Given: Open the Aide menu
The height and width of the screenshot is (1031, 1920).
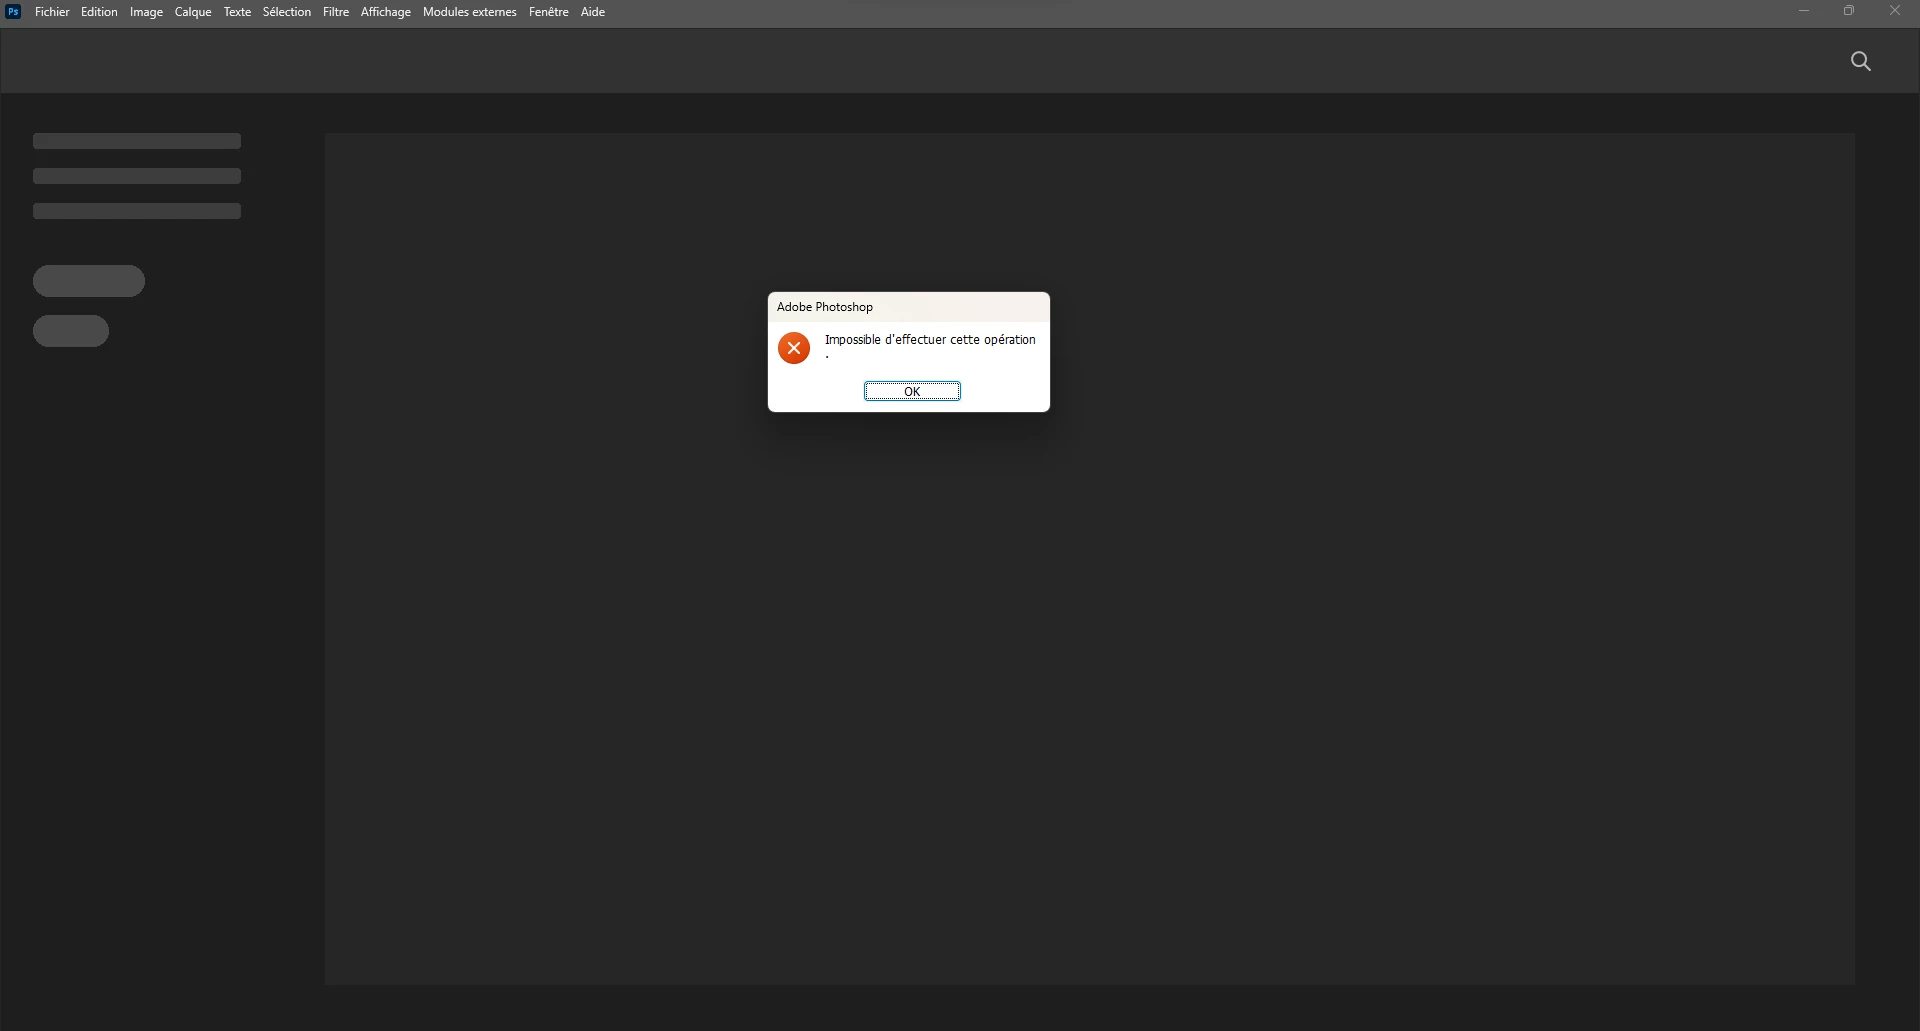Looking at the screenshot, I should [x=593, y=12].
